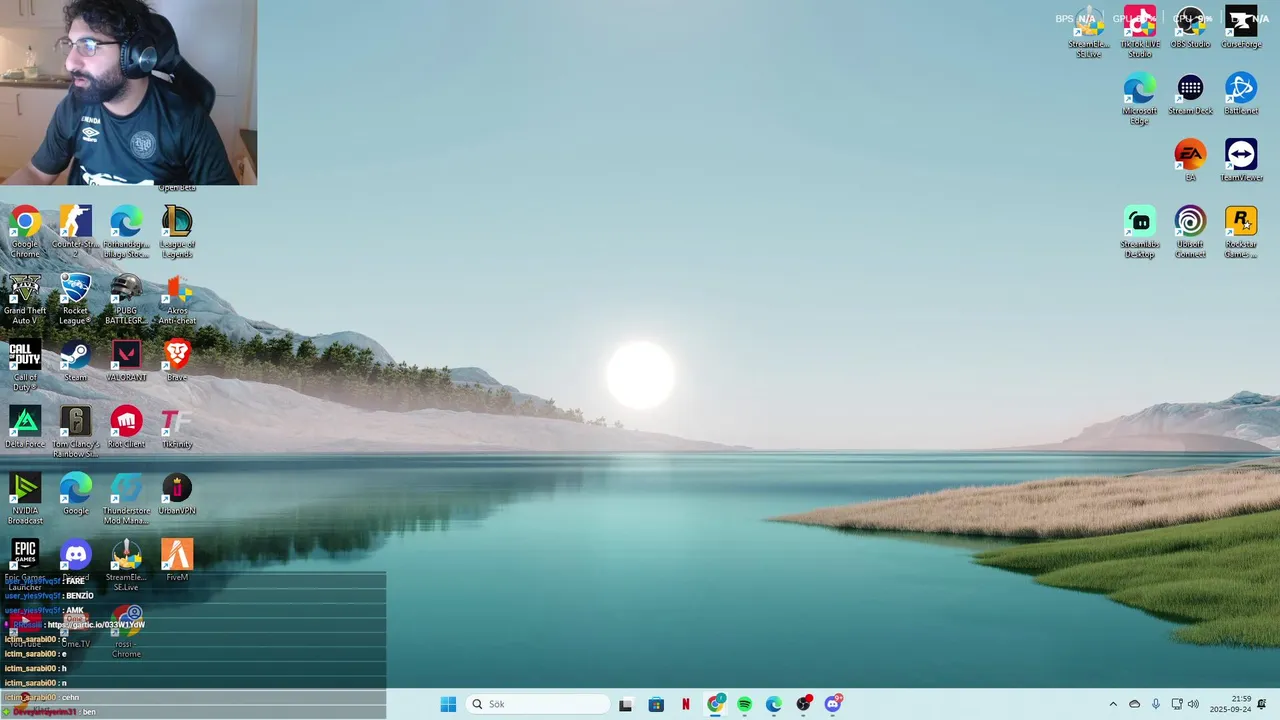Open NVIDIA Broadcast desktop icon
This screenshot has height=720, width=1280.
(x=25, y=499)
